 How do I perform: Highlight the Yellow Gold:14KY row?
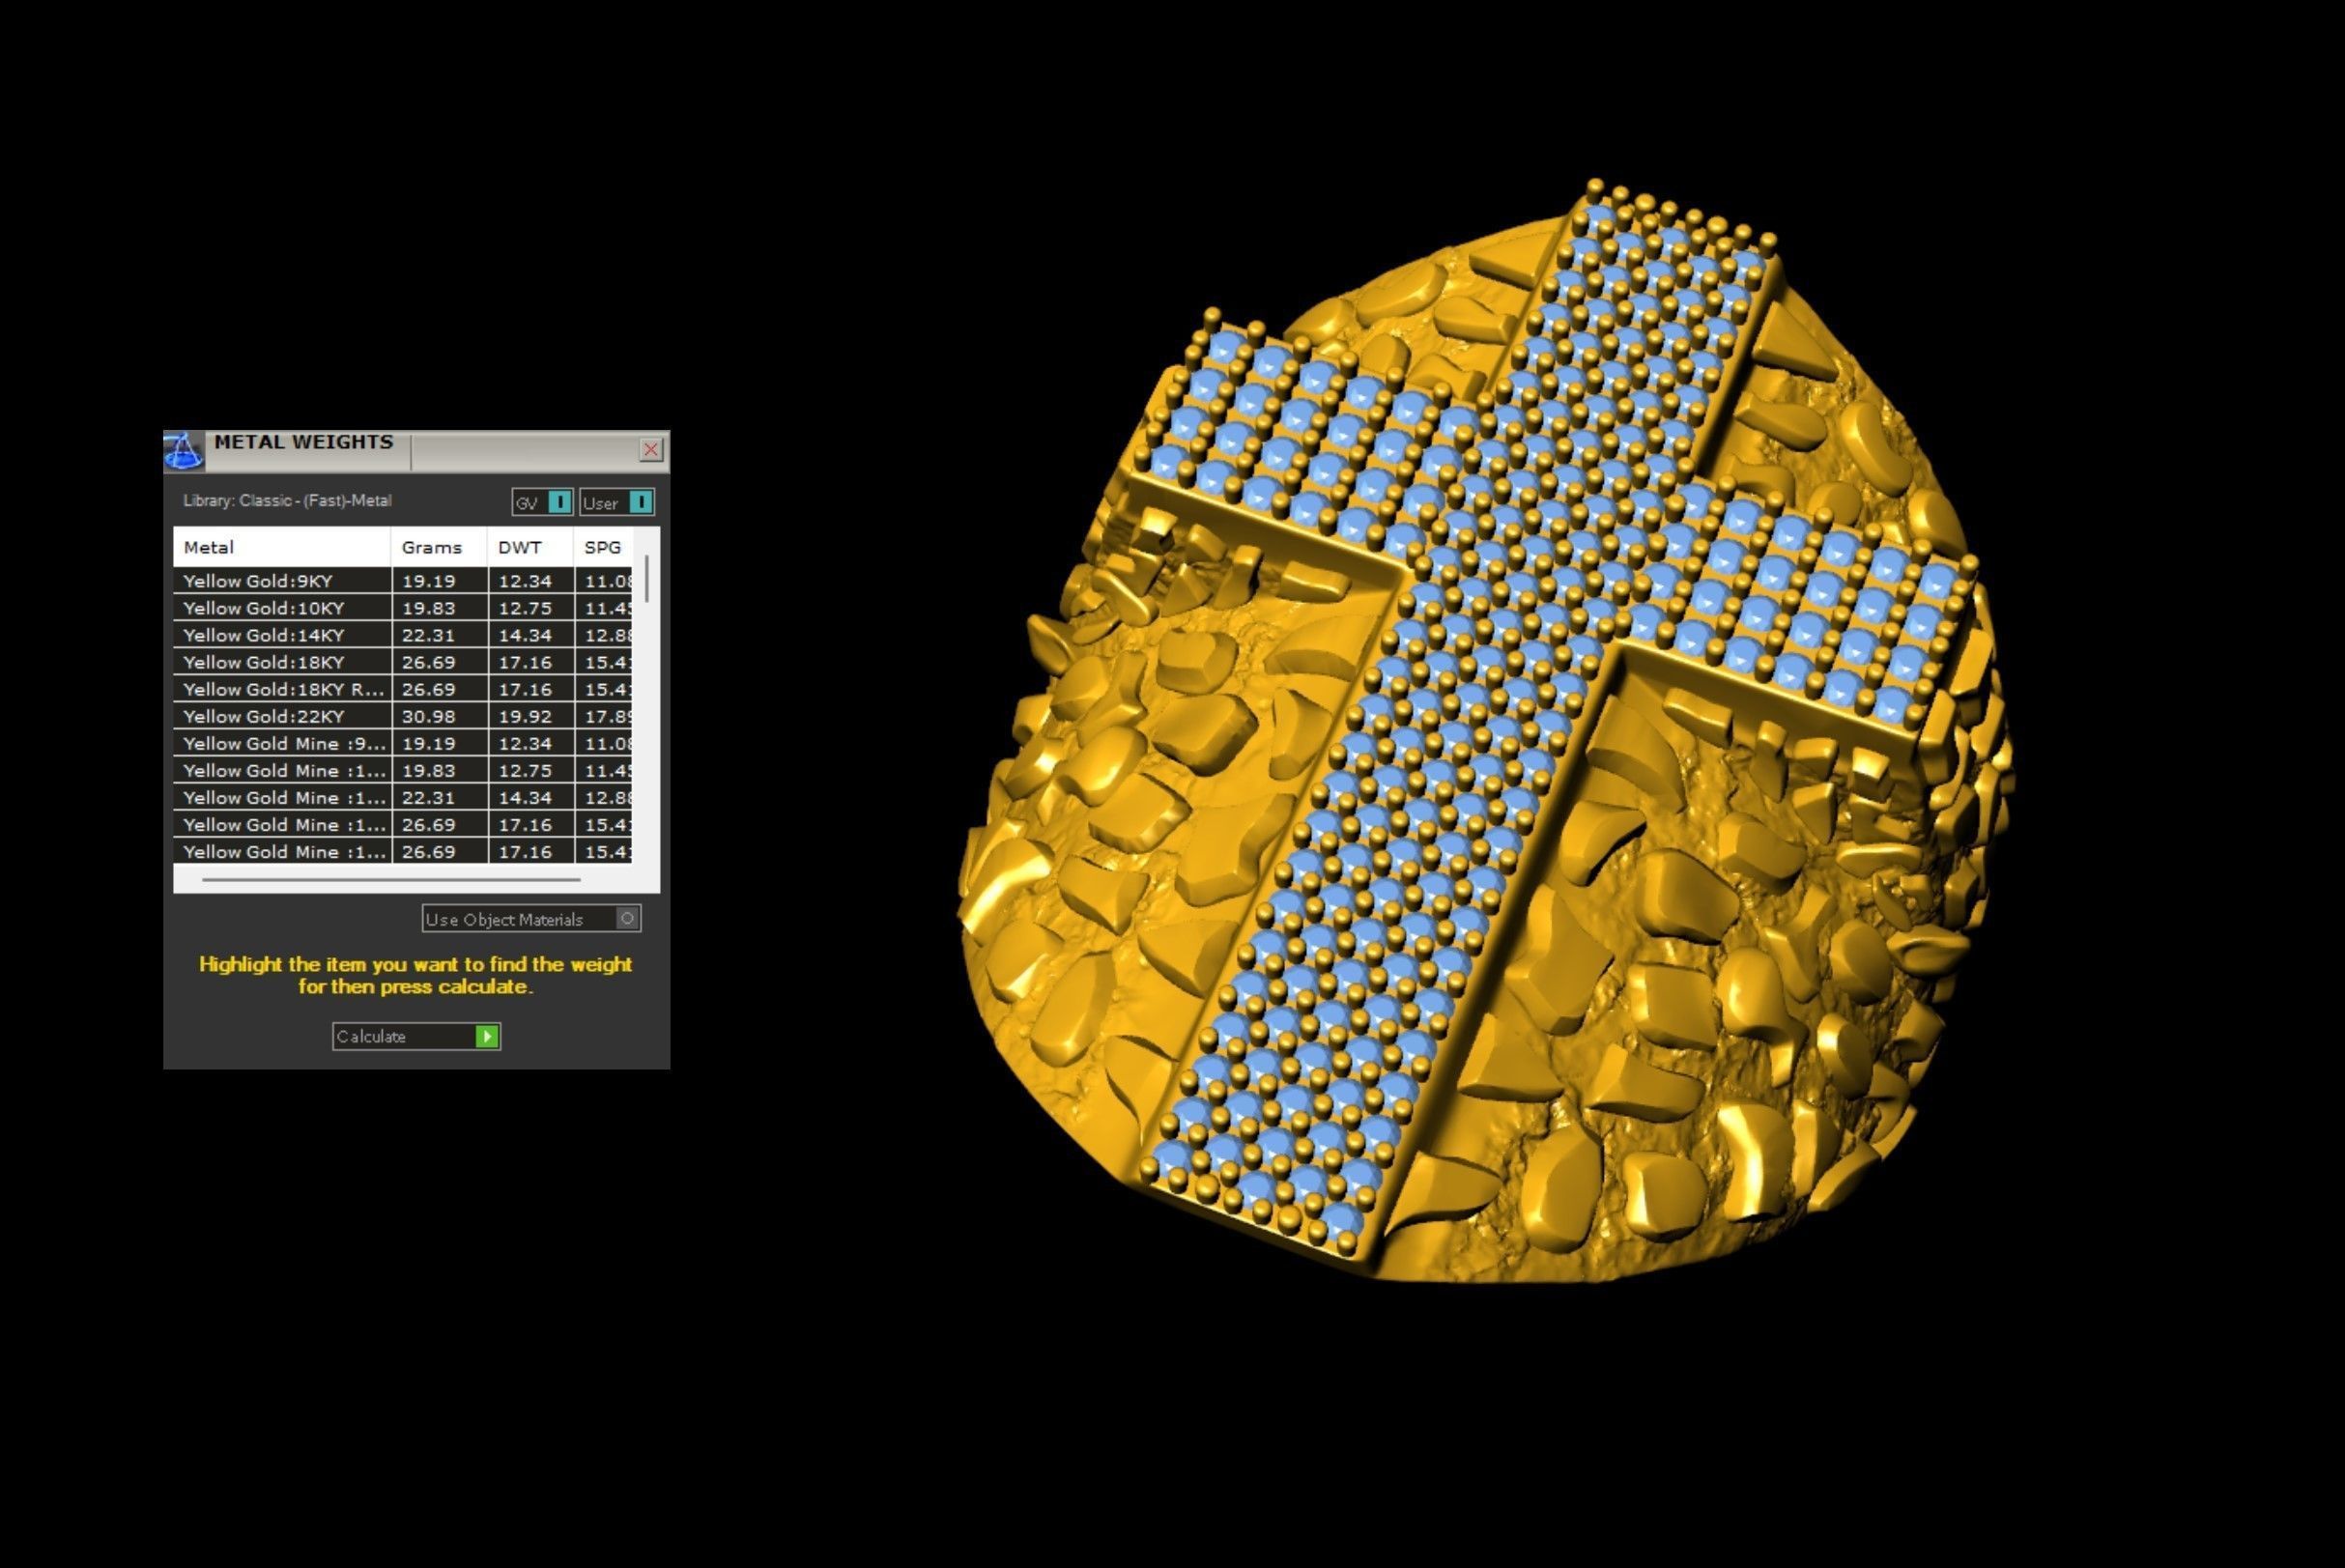click(403, 635)
